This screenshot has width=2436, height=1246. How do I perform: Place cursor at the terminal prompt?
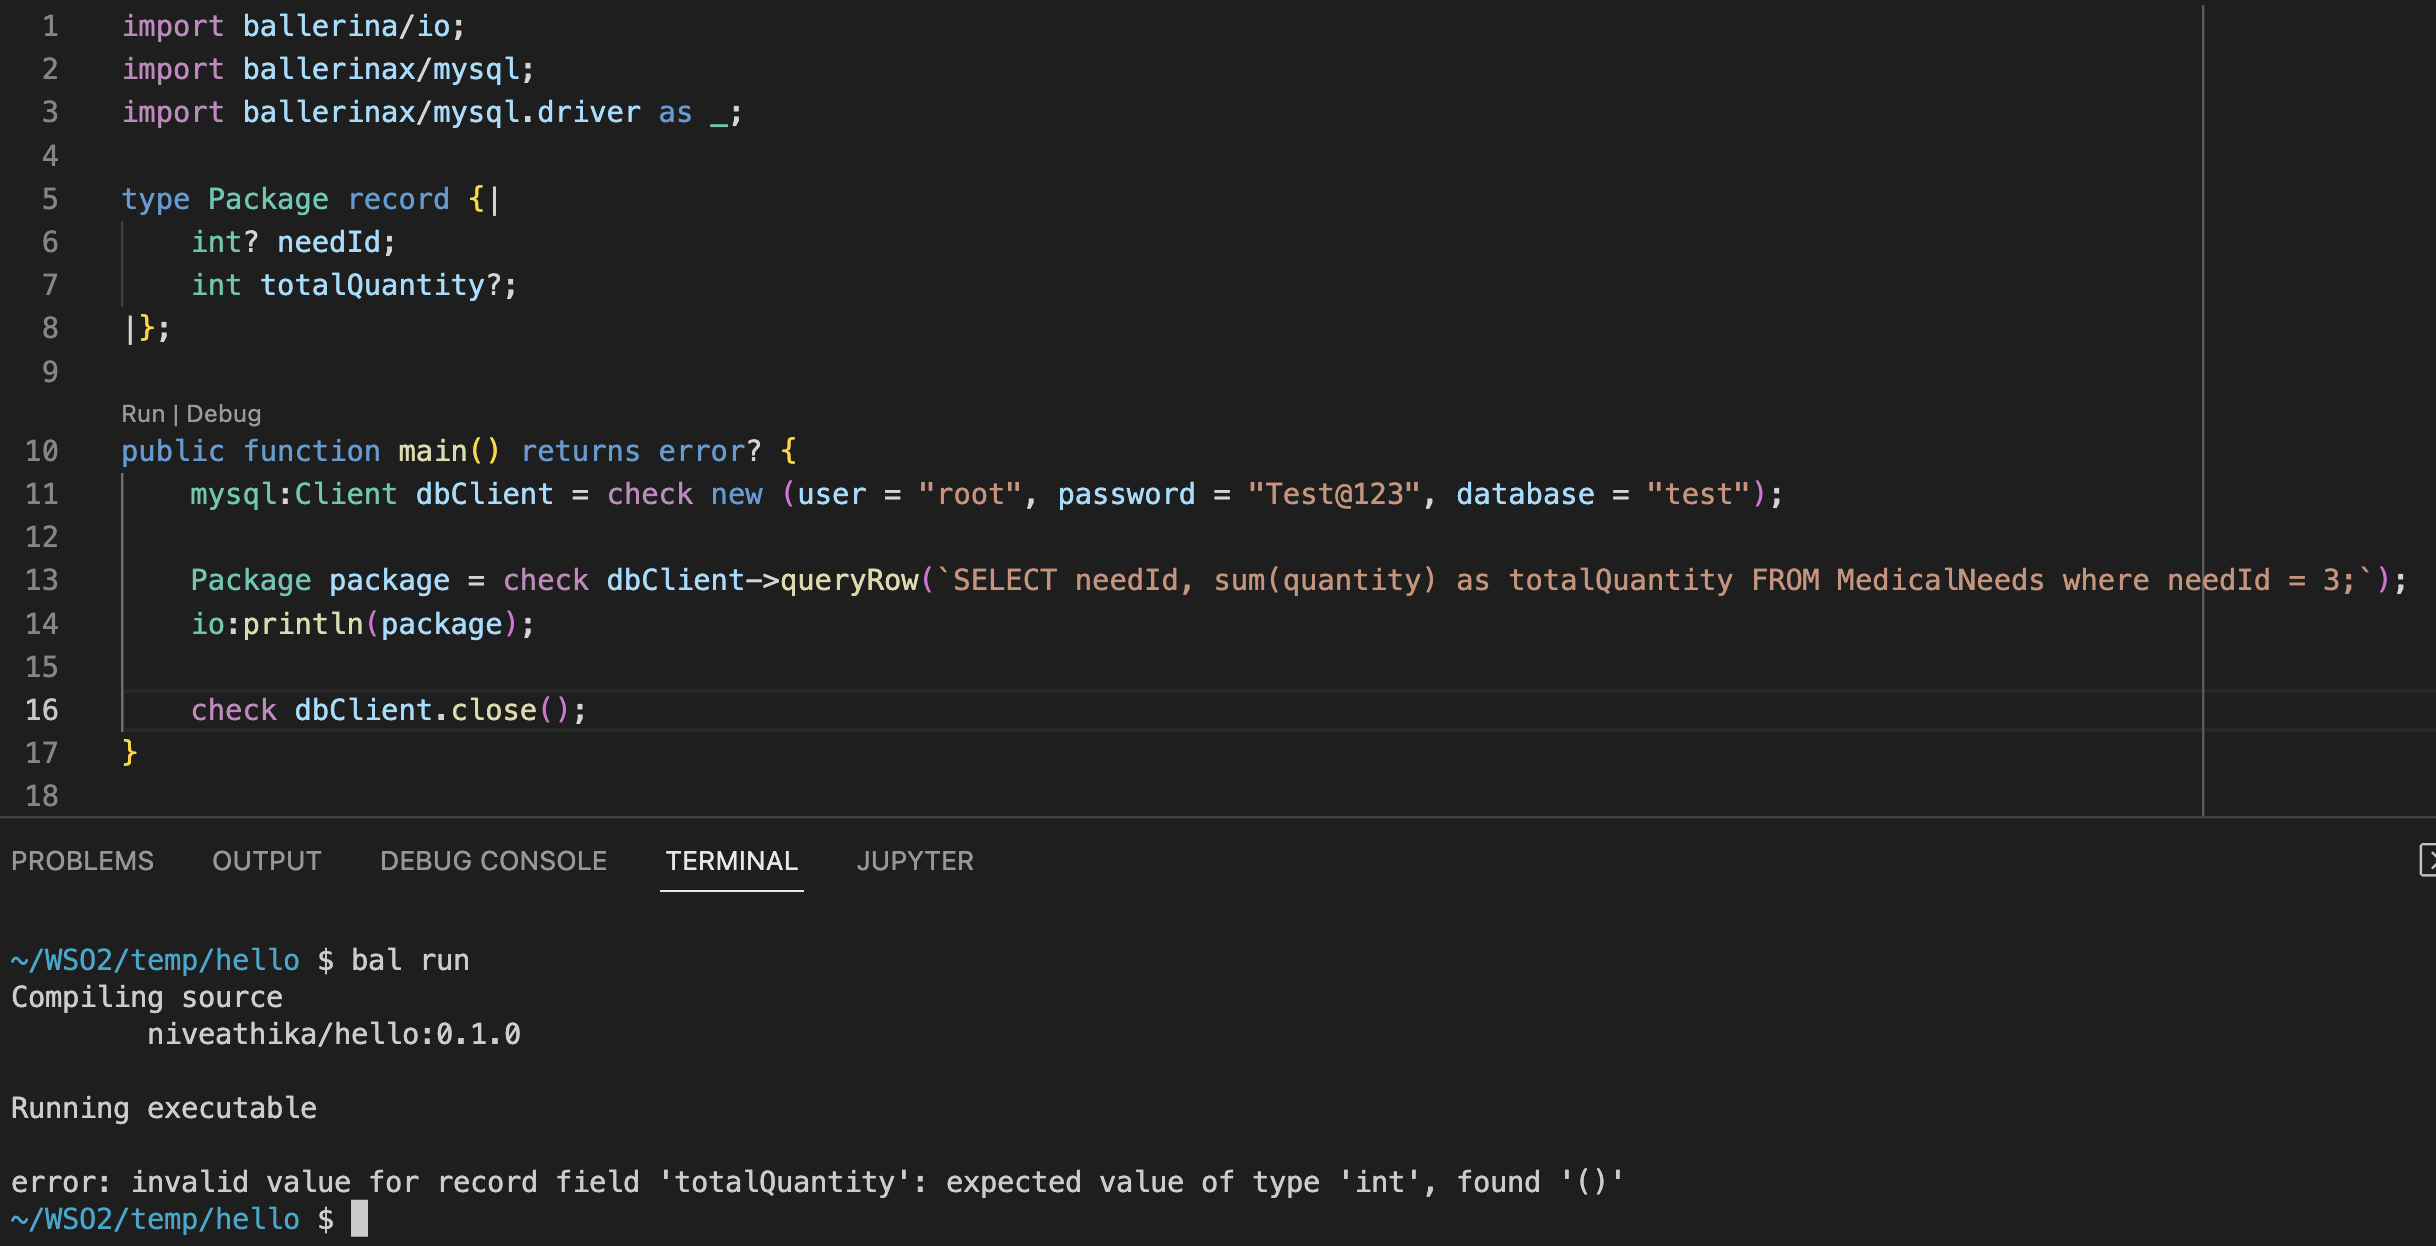coord(360,1218)
